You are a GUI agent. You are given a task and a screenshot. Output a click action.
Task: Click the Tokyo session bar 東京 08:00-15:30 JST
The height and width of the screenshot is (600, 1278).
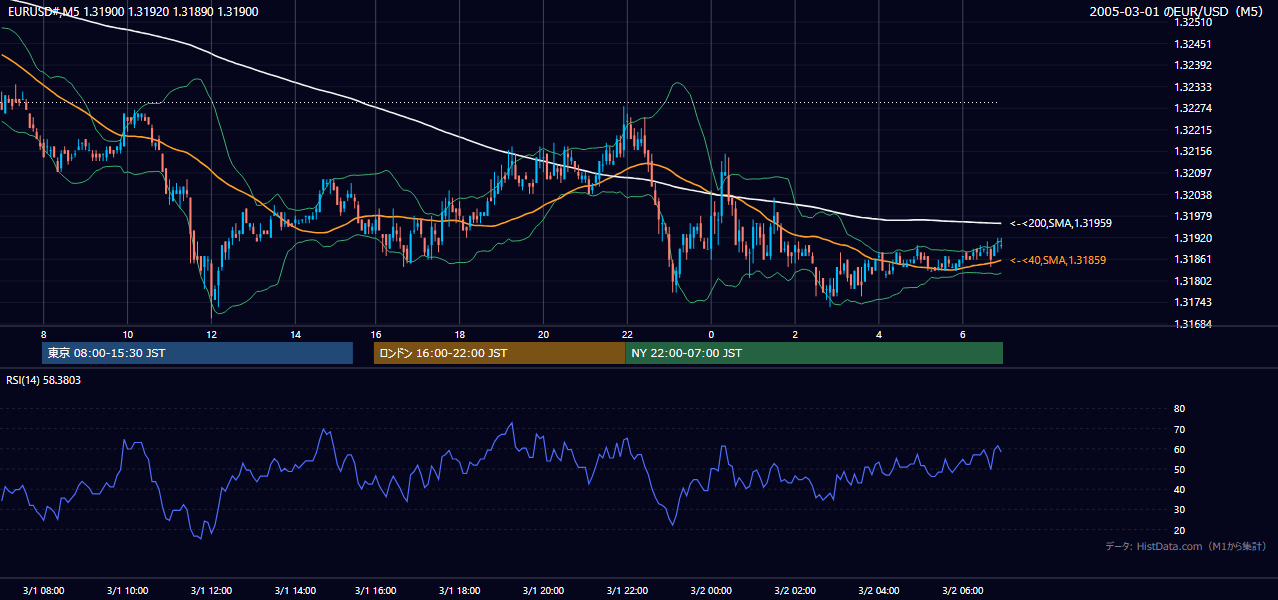pyautogui.click(x=197, y=353)
